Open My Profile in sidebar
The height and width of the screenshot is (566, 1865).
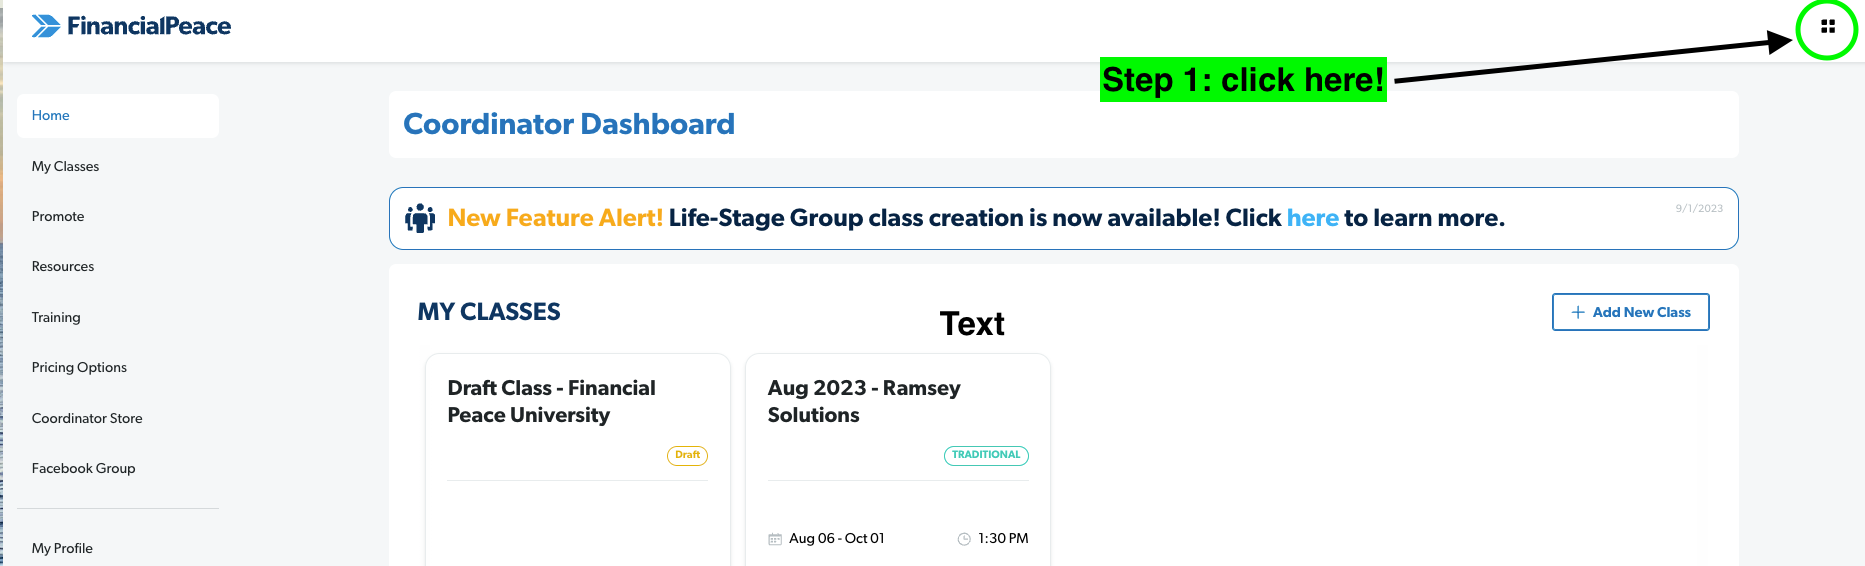62,548
